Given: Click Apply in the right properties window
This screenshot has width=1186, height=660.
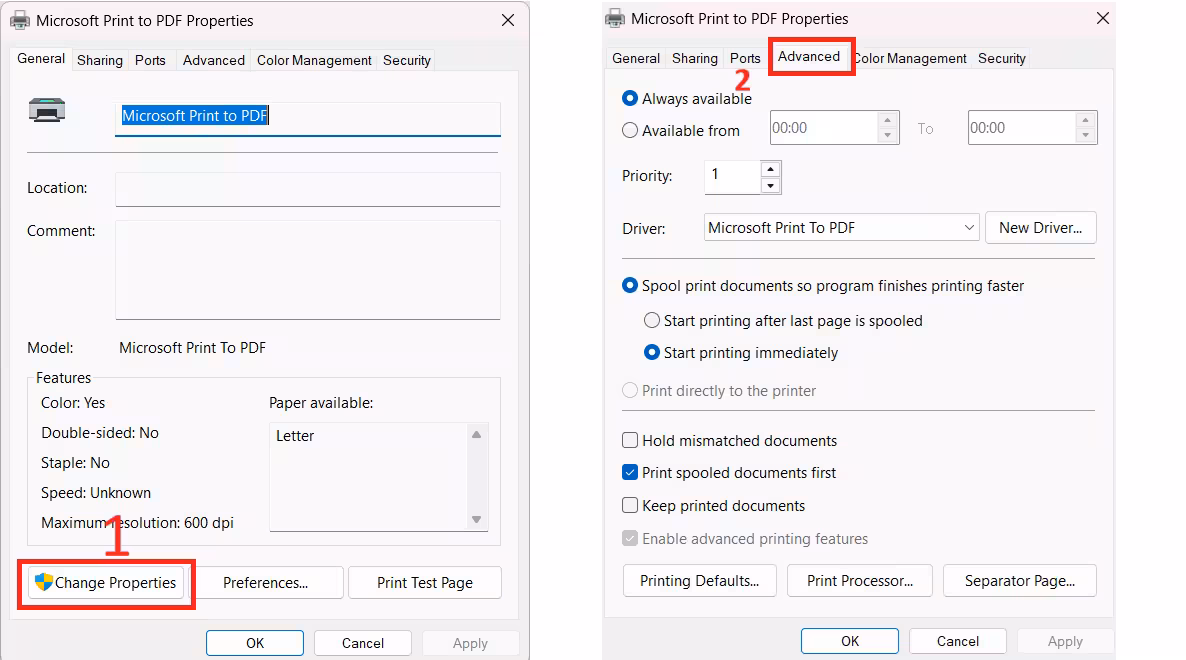Looking at the screenshot, I should pyautogui.click(x=1065, y=641).
